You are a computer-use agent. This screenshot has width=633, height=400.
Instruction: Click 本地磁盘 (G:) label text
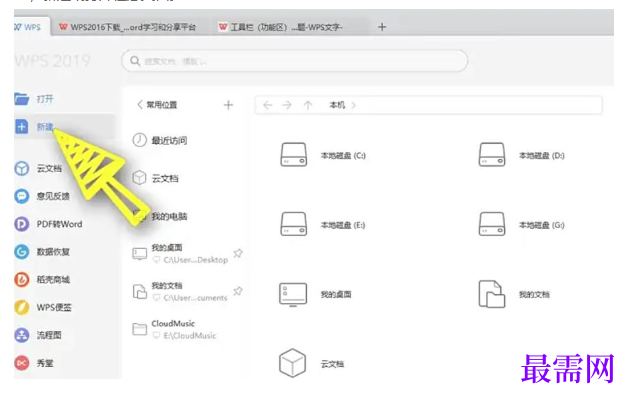click(542, 225)
